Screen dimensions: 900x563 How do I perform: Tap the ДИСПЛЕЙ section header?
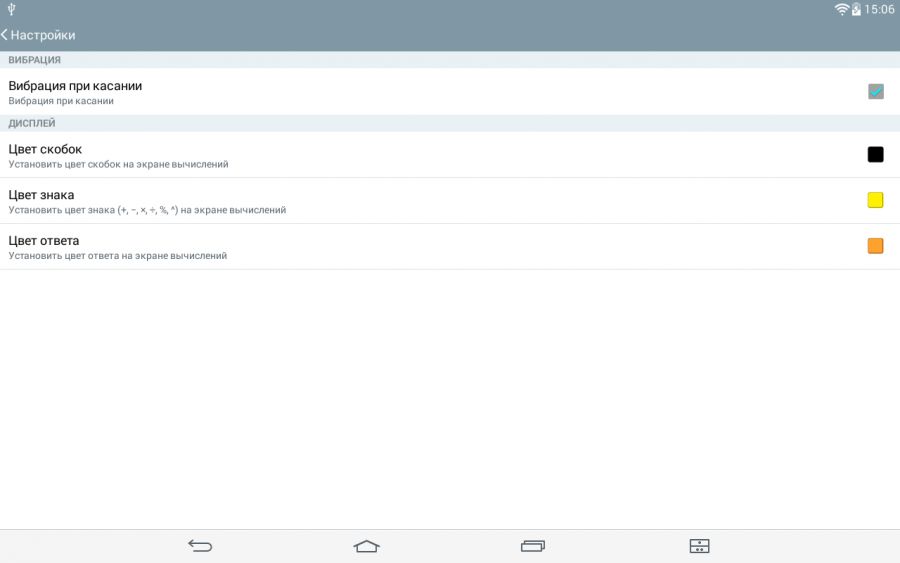[32, 123]
